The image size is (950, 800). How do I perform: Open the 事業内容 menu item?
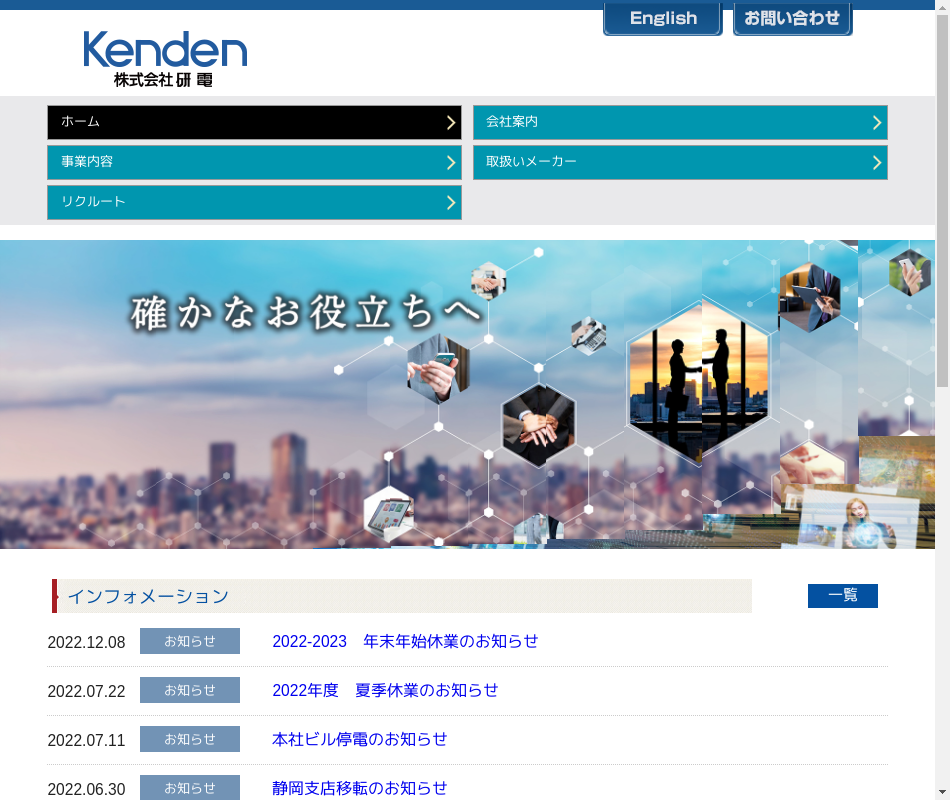254,162
